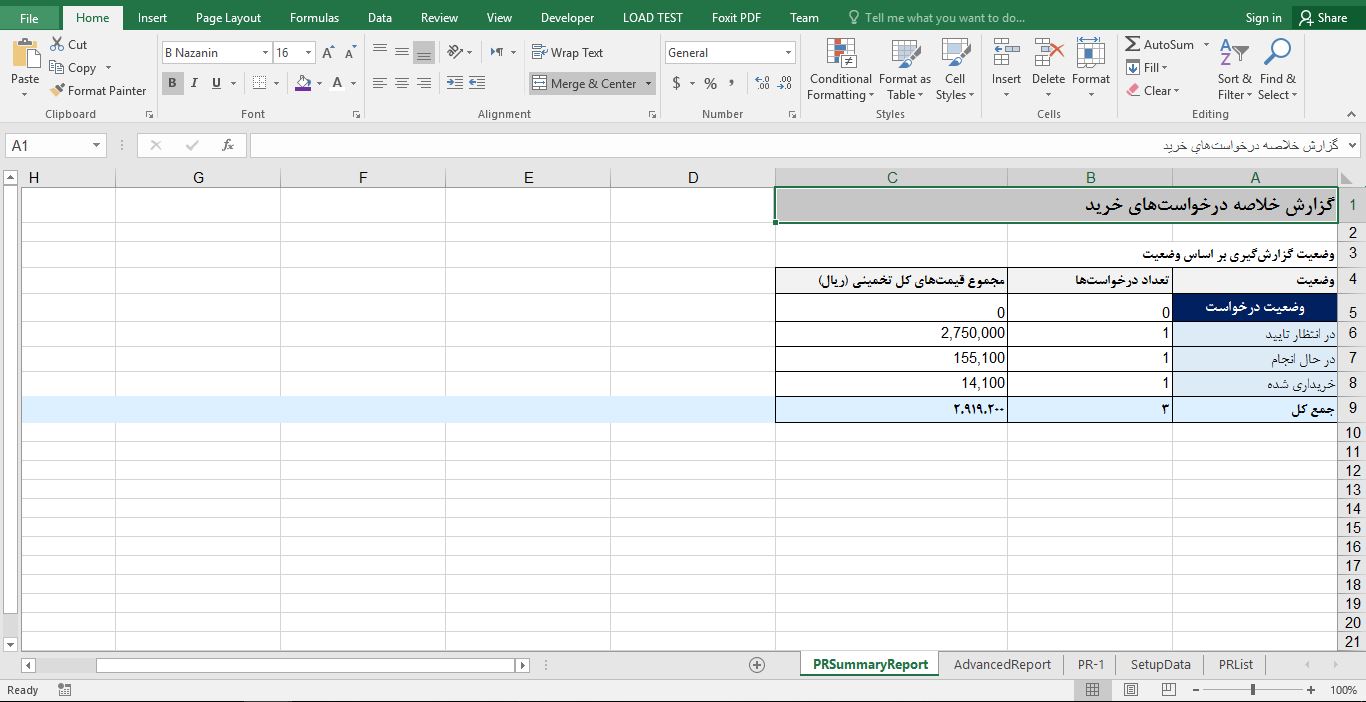Toggle Italic formatting
The height and width of the screenshot is (702, 1366).
tap(194, 83)
